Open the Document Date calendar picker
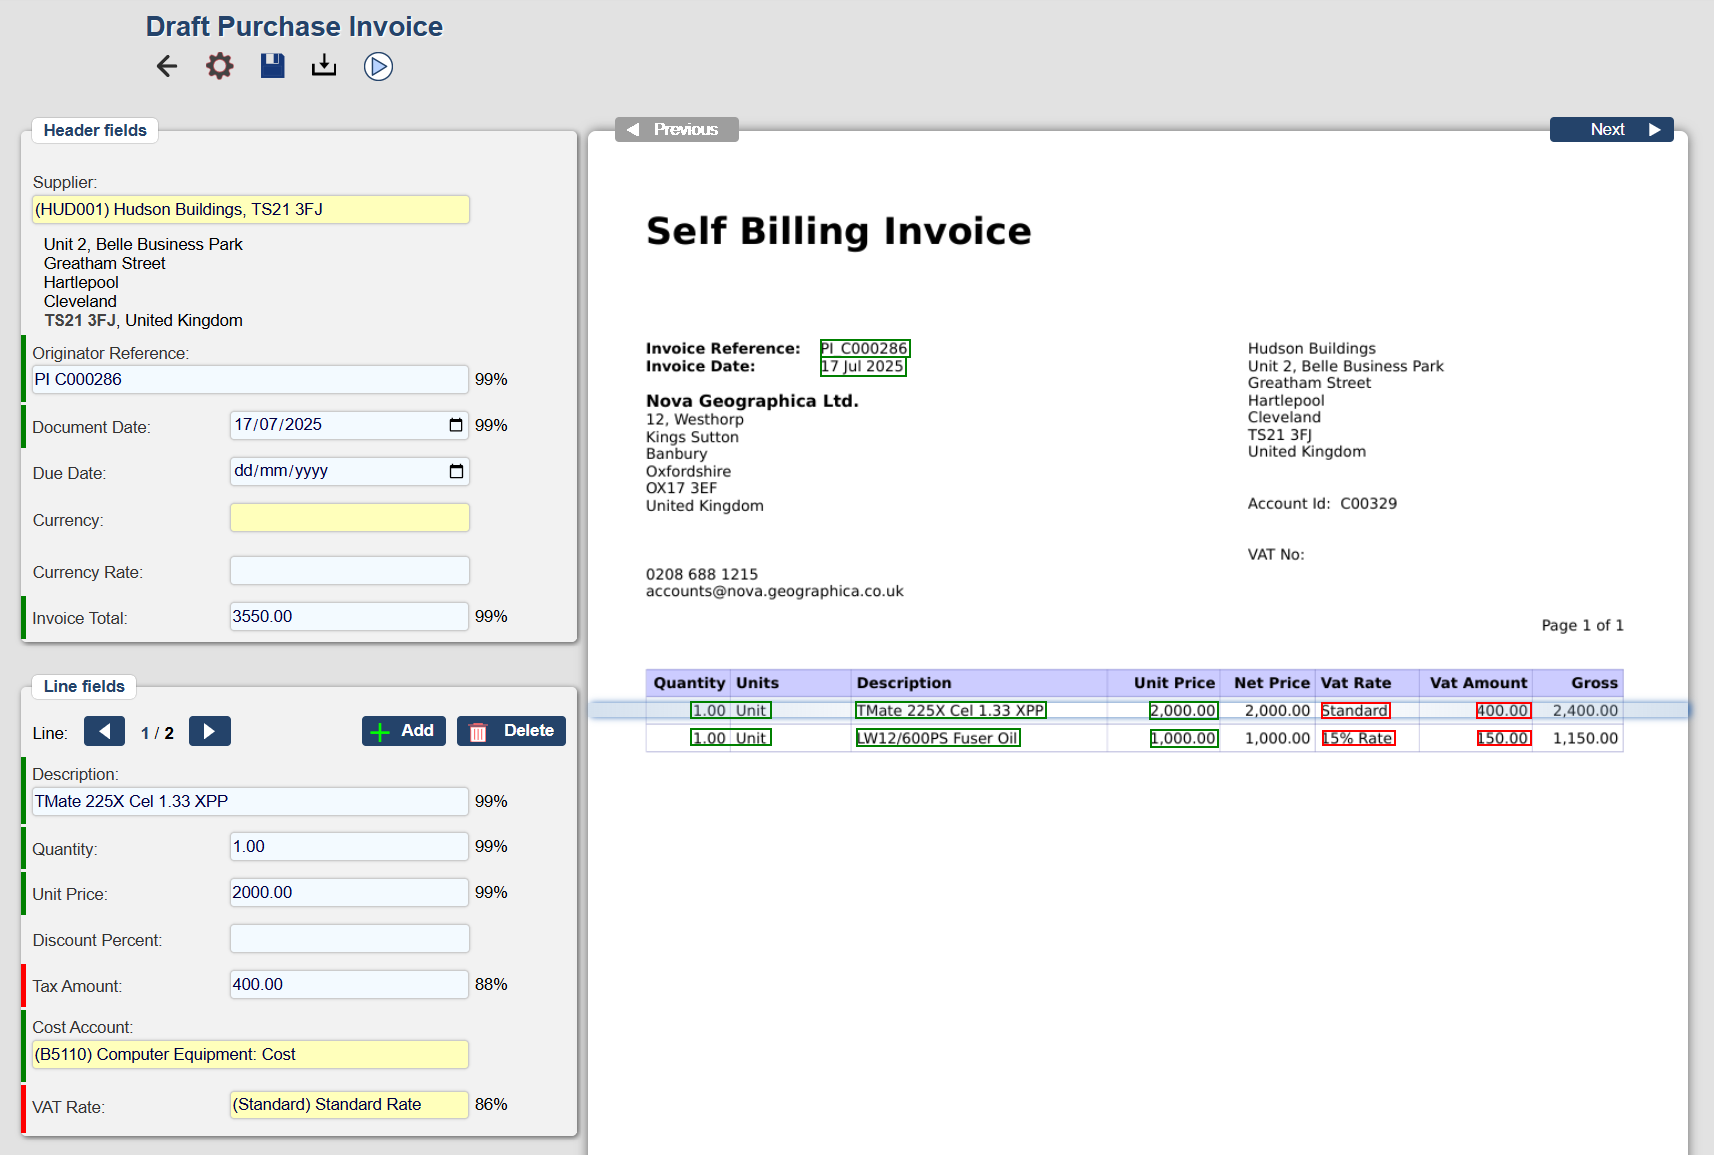Image resolution: width=1714 pixels, height=1155 pixels. [456, 425]
